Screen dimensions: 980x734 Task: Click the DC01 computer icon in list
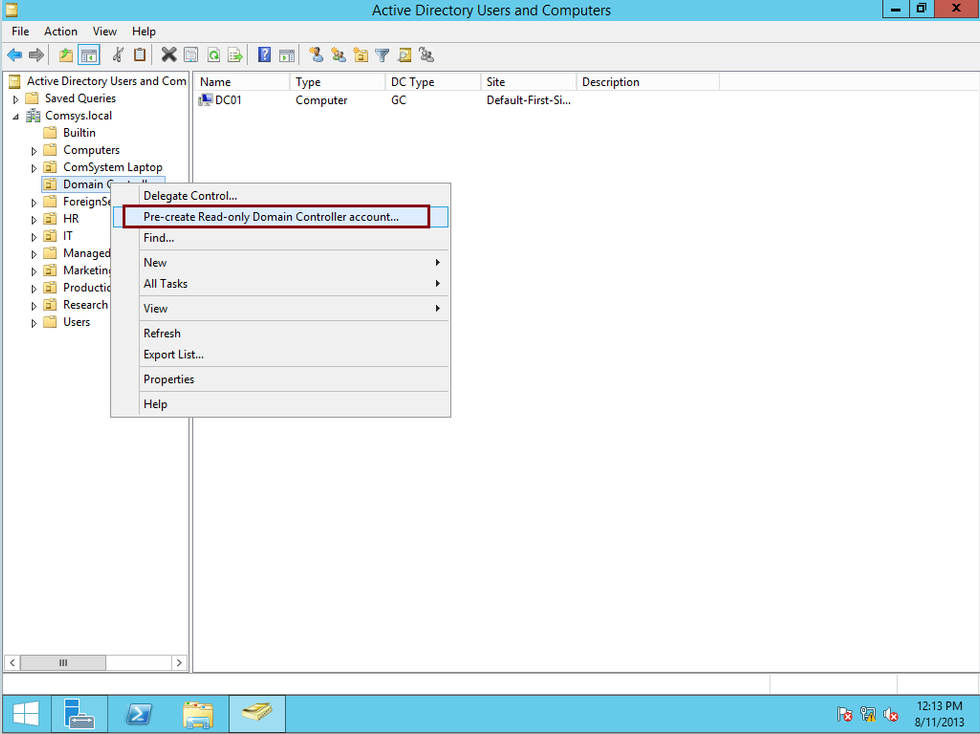(x=205, y=100)
